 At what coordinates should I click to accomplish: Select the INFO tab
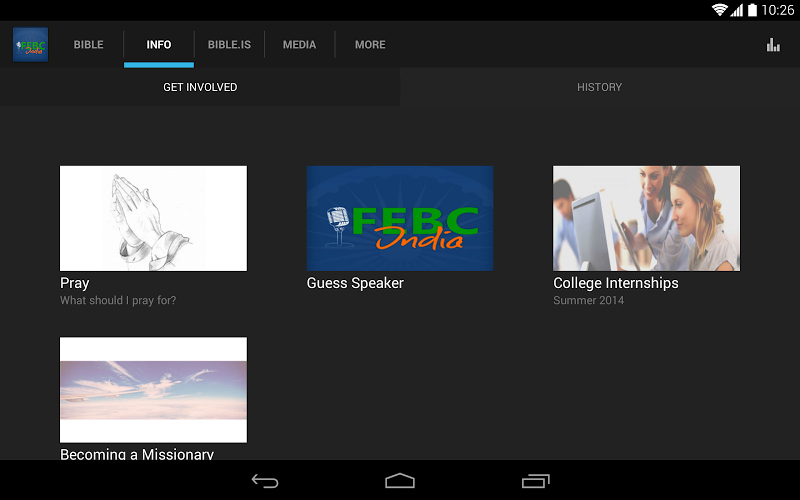(x=159, y=45)
